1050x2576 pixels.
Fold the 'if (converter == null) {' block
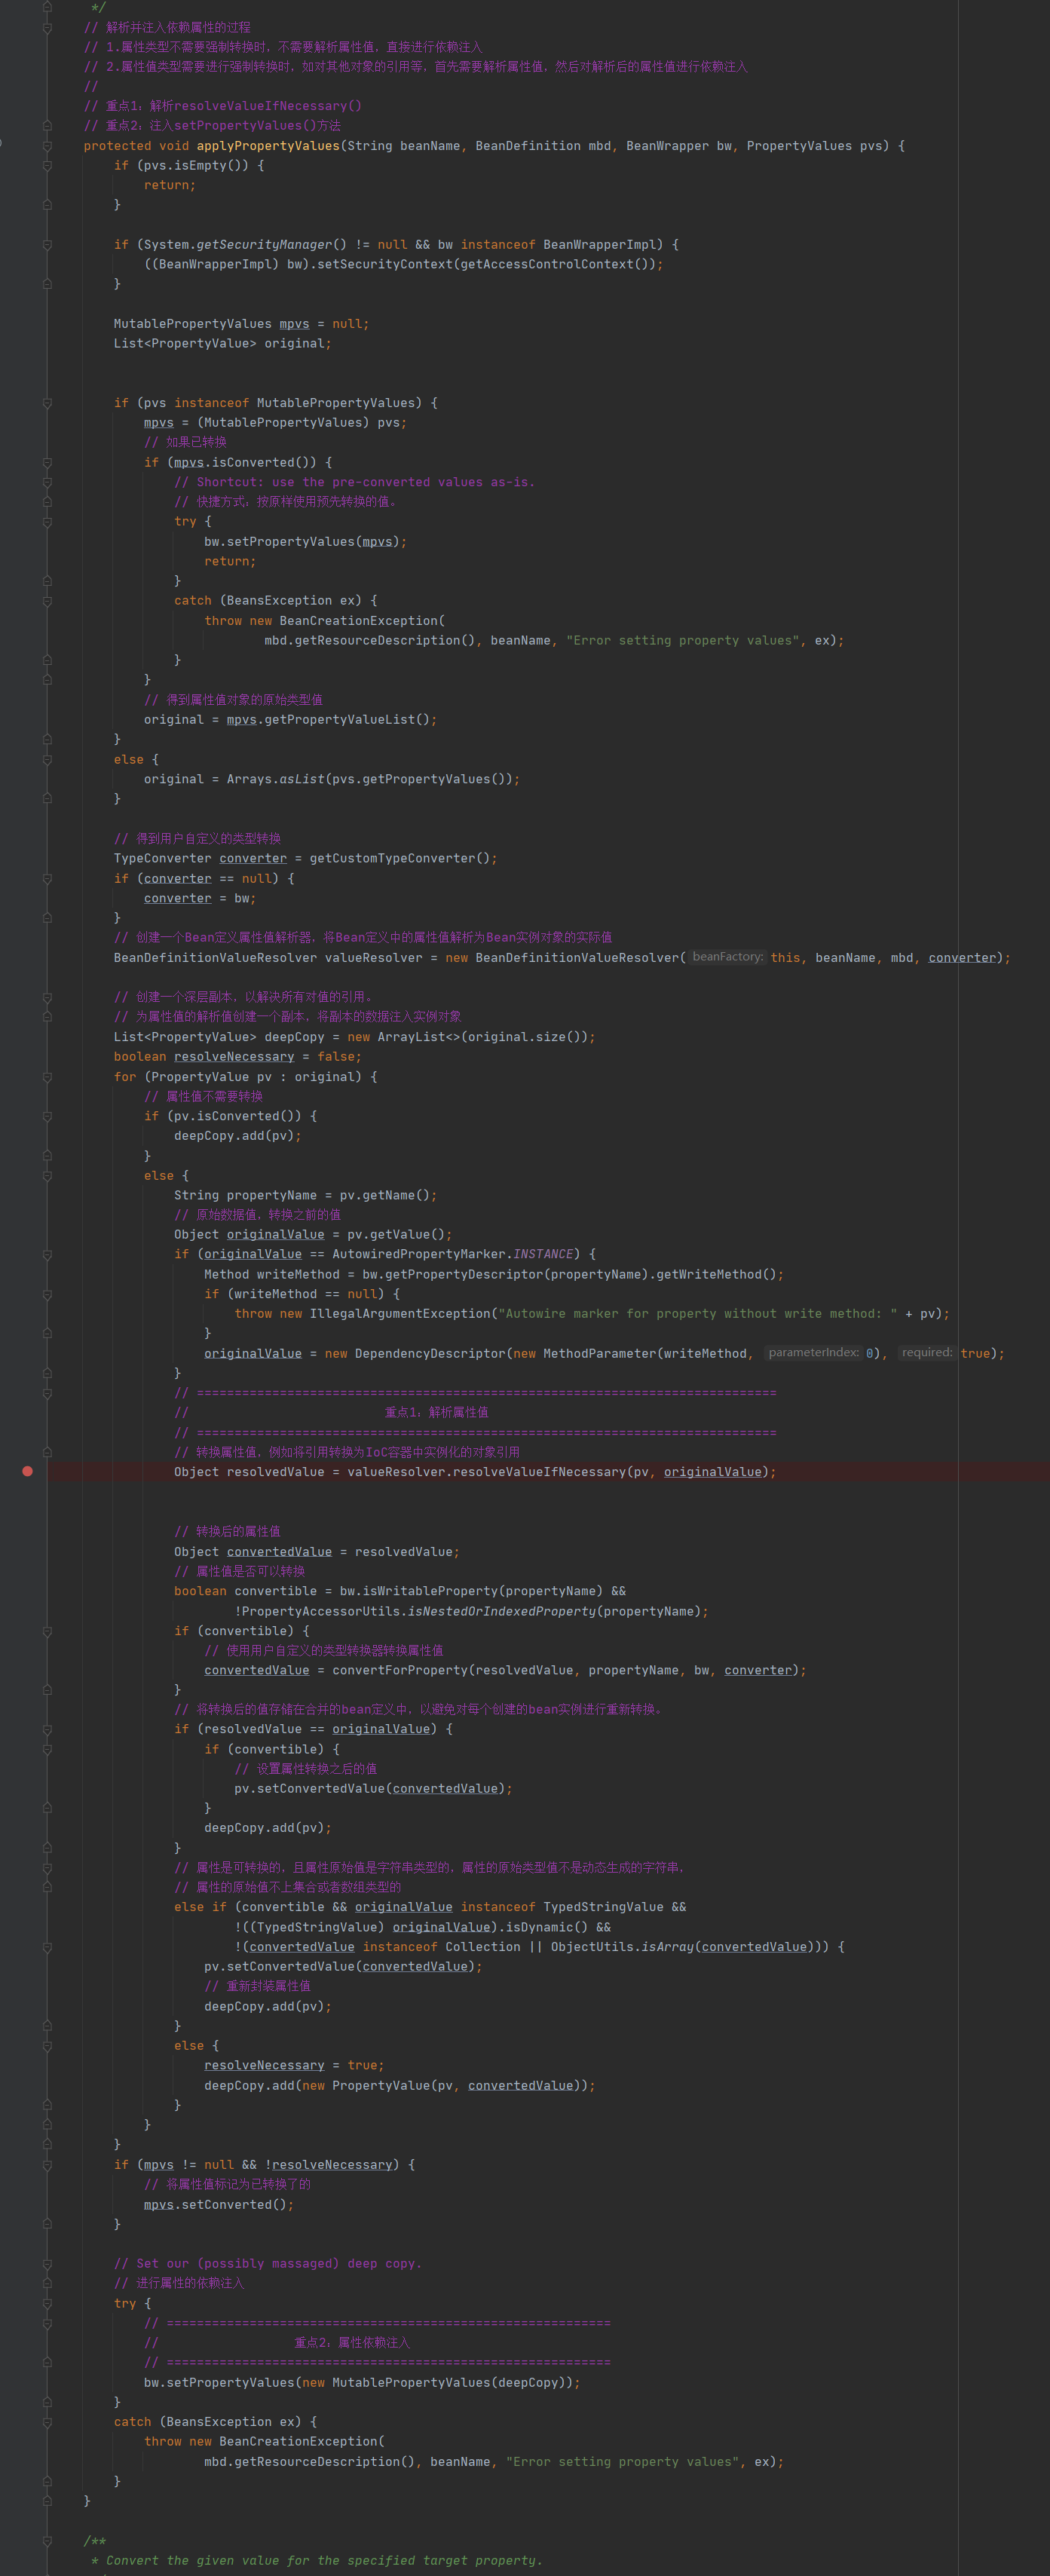click(47, 878)
